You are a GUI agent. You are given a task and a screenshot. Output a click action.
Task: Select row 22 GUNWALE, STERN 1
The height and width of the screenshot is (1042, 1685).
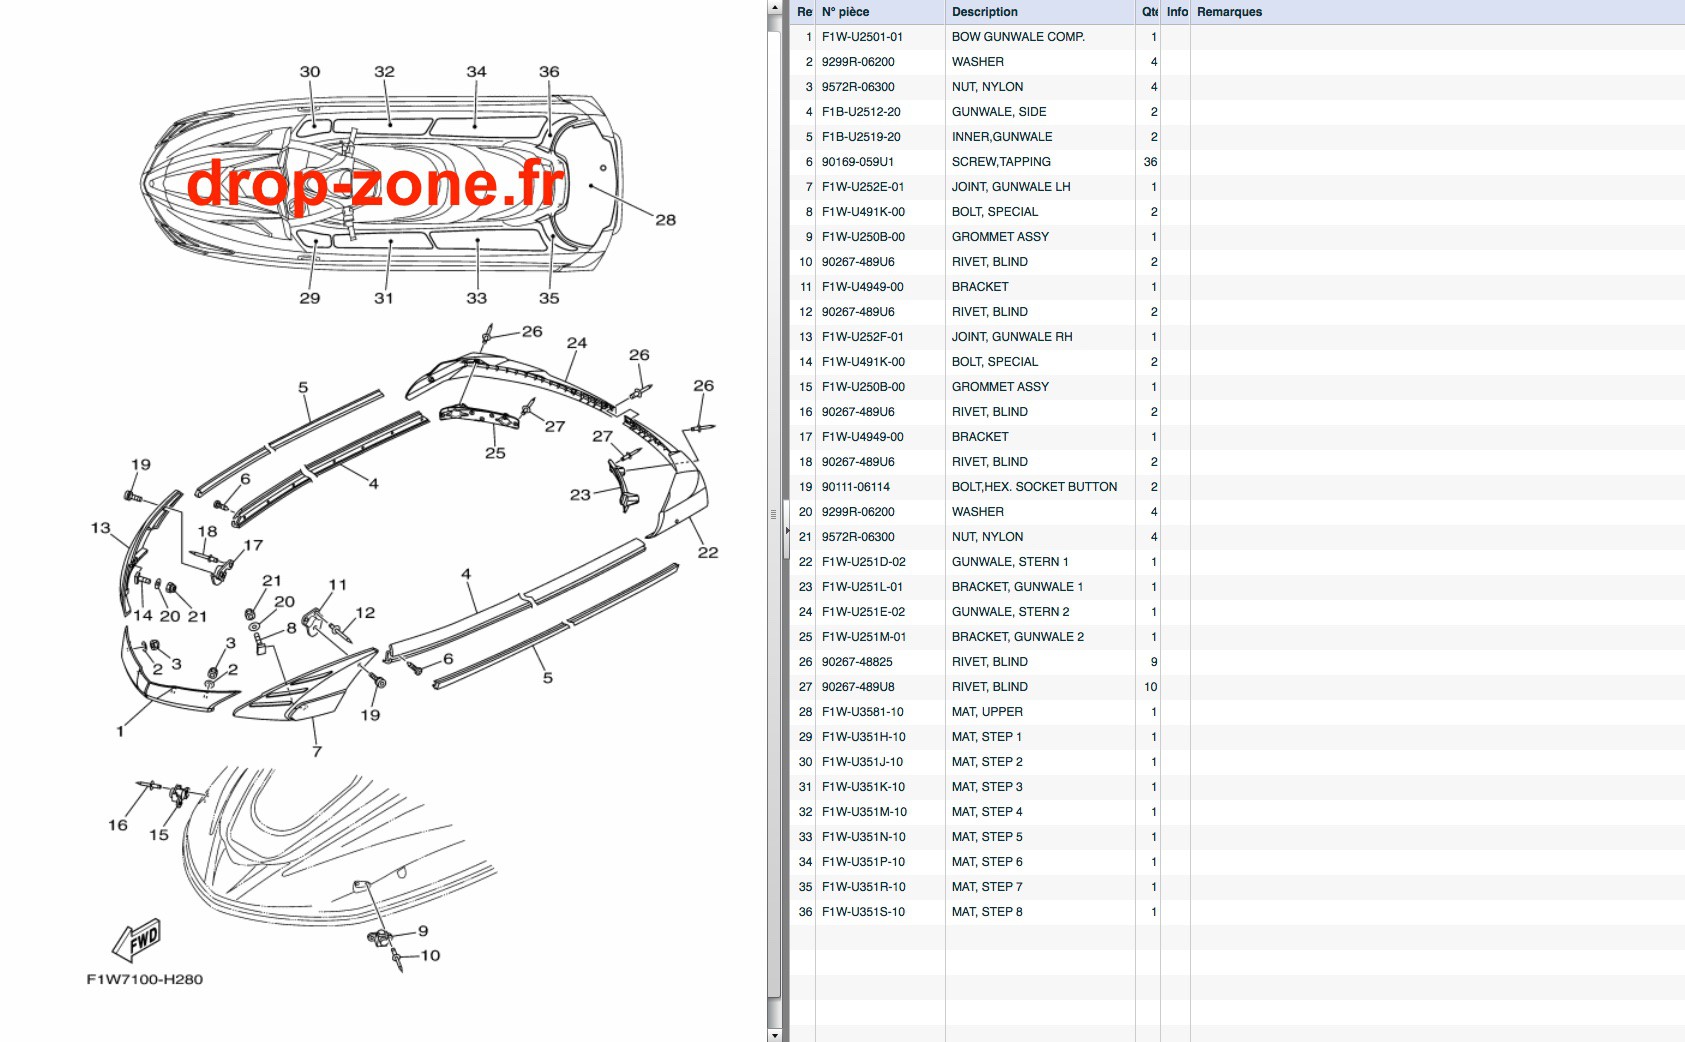[x=1237, y=562]
